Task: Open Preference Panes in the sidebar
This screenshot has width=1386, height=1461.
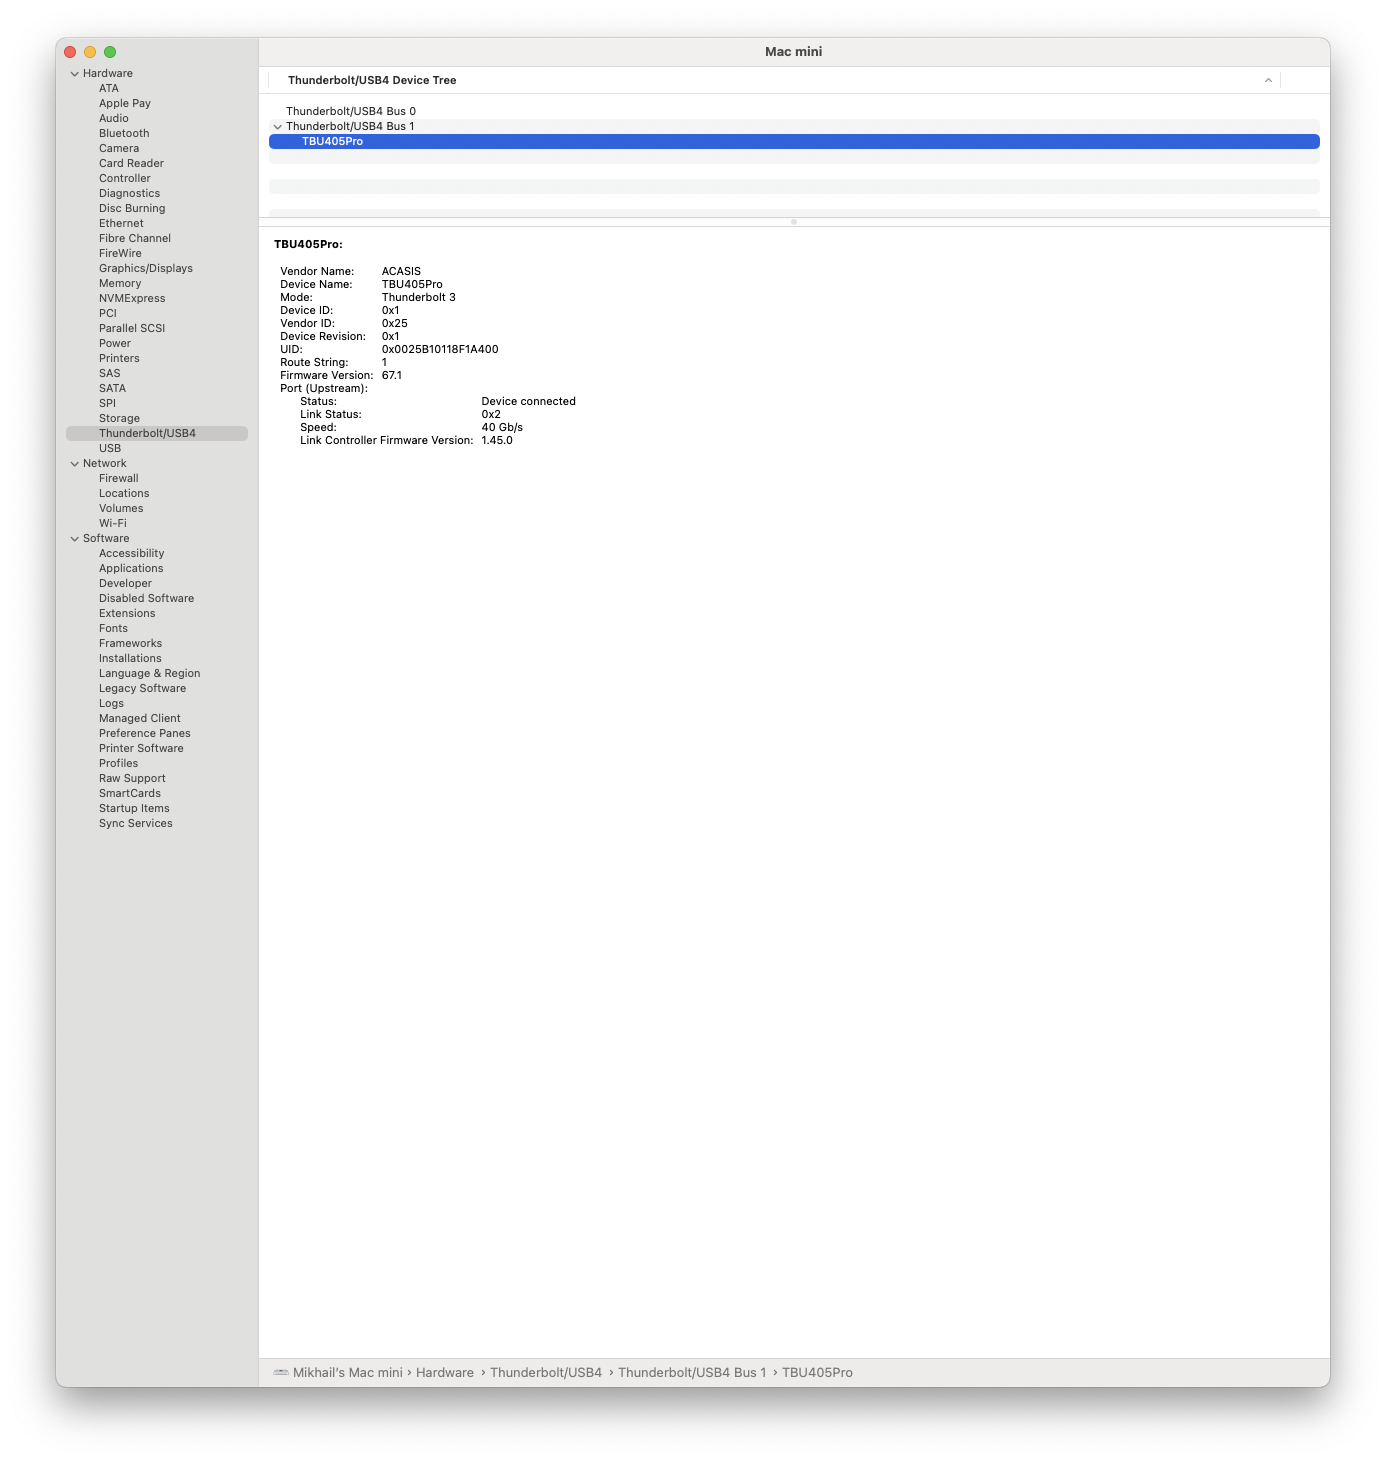Action: click(x=144, y=734)
